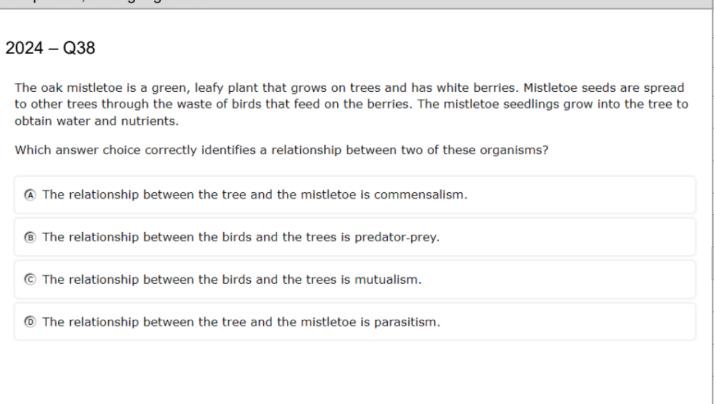Click the "2024 – Q38" question heading

[x=50, y=48]
